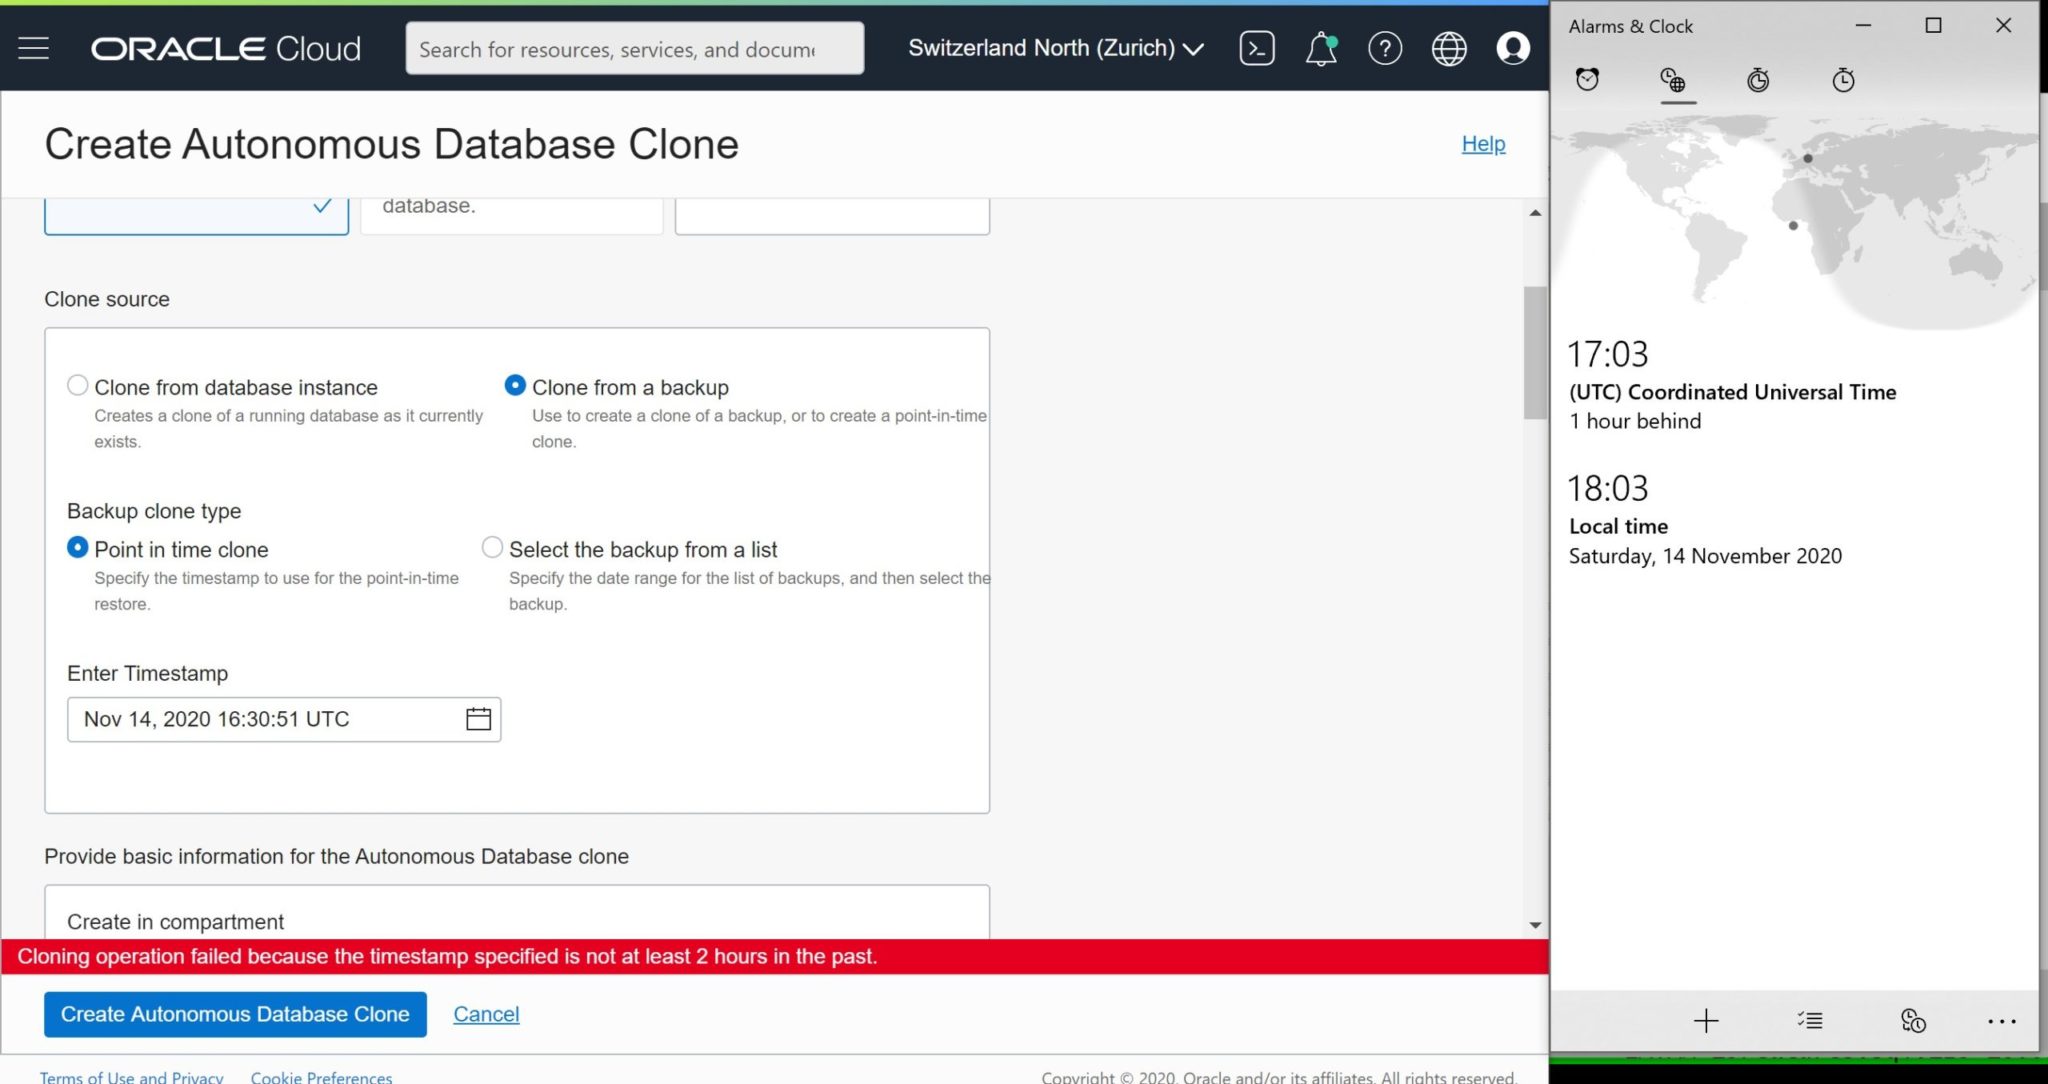Switch to the Alarm tab in Alarms & Clock
This screenshot has height=1084, width=2048.
(x=1587, y=80)
